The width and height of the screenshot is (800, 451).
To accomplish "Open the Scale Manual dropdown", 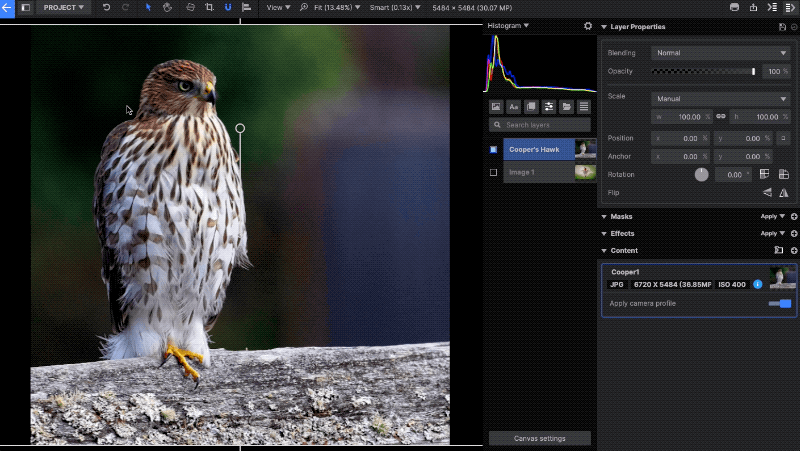I will point(720,99).
